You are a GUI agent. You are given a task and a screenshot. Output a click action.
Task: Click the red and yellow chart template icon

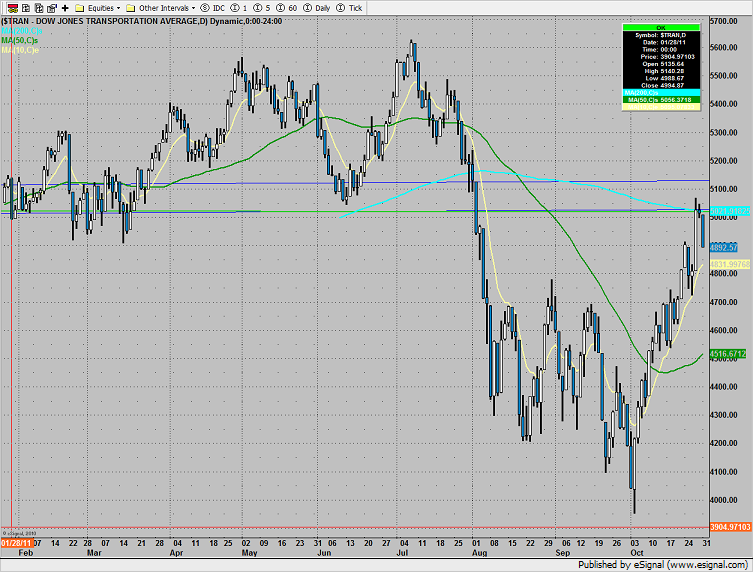[12, 8]
